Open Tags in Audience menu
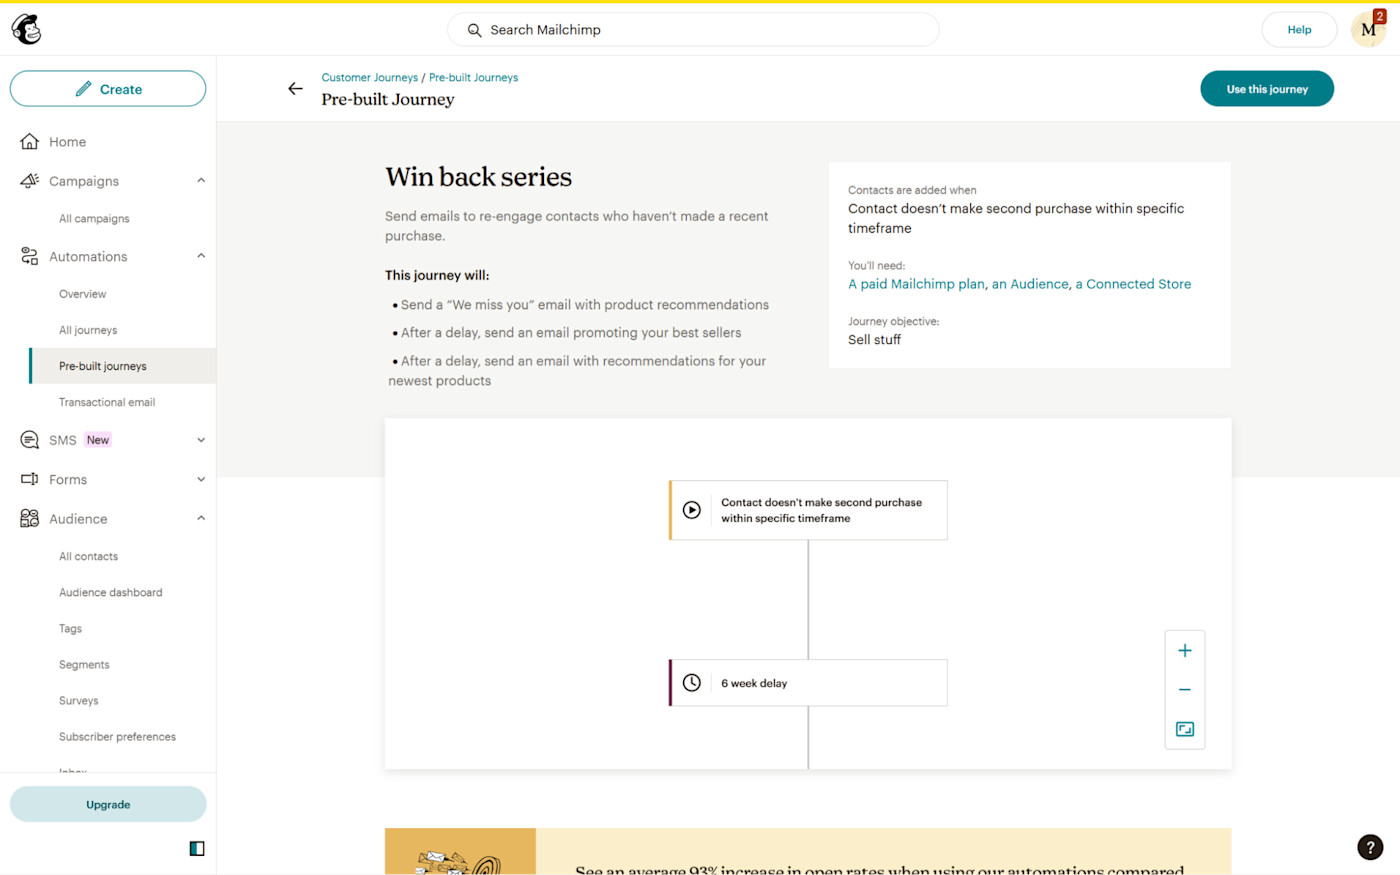 (x=70, y=629)
